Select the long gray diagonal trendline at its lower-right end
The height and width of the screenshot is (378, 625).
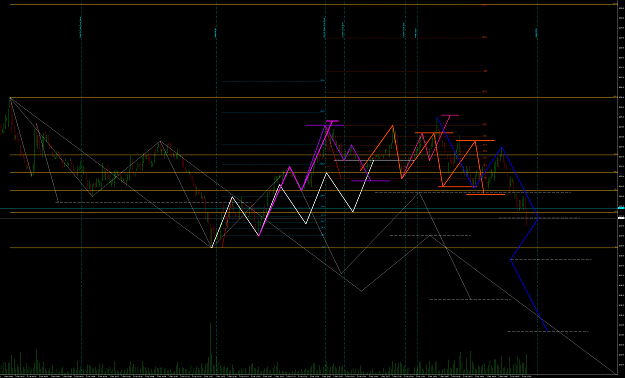(x=614, y=372)
